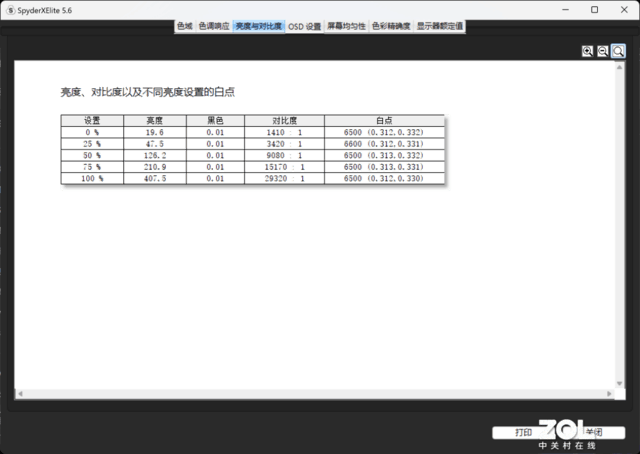Select the fit-to-window magnifier icon
This screenshot has height=454, width=640.
[x=618, y=51]
